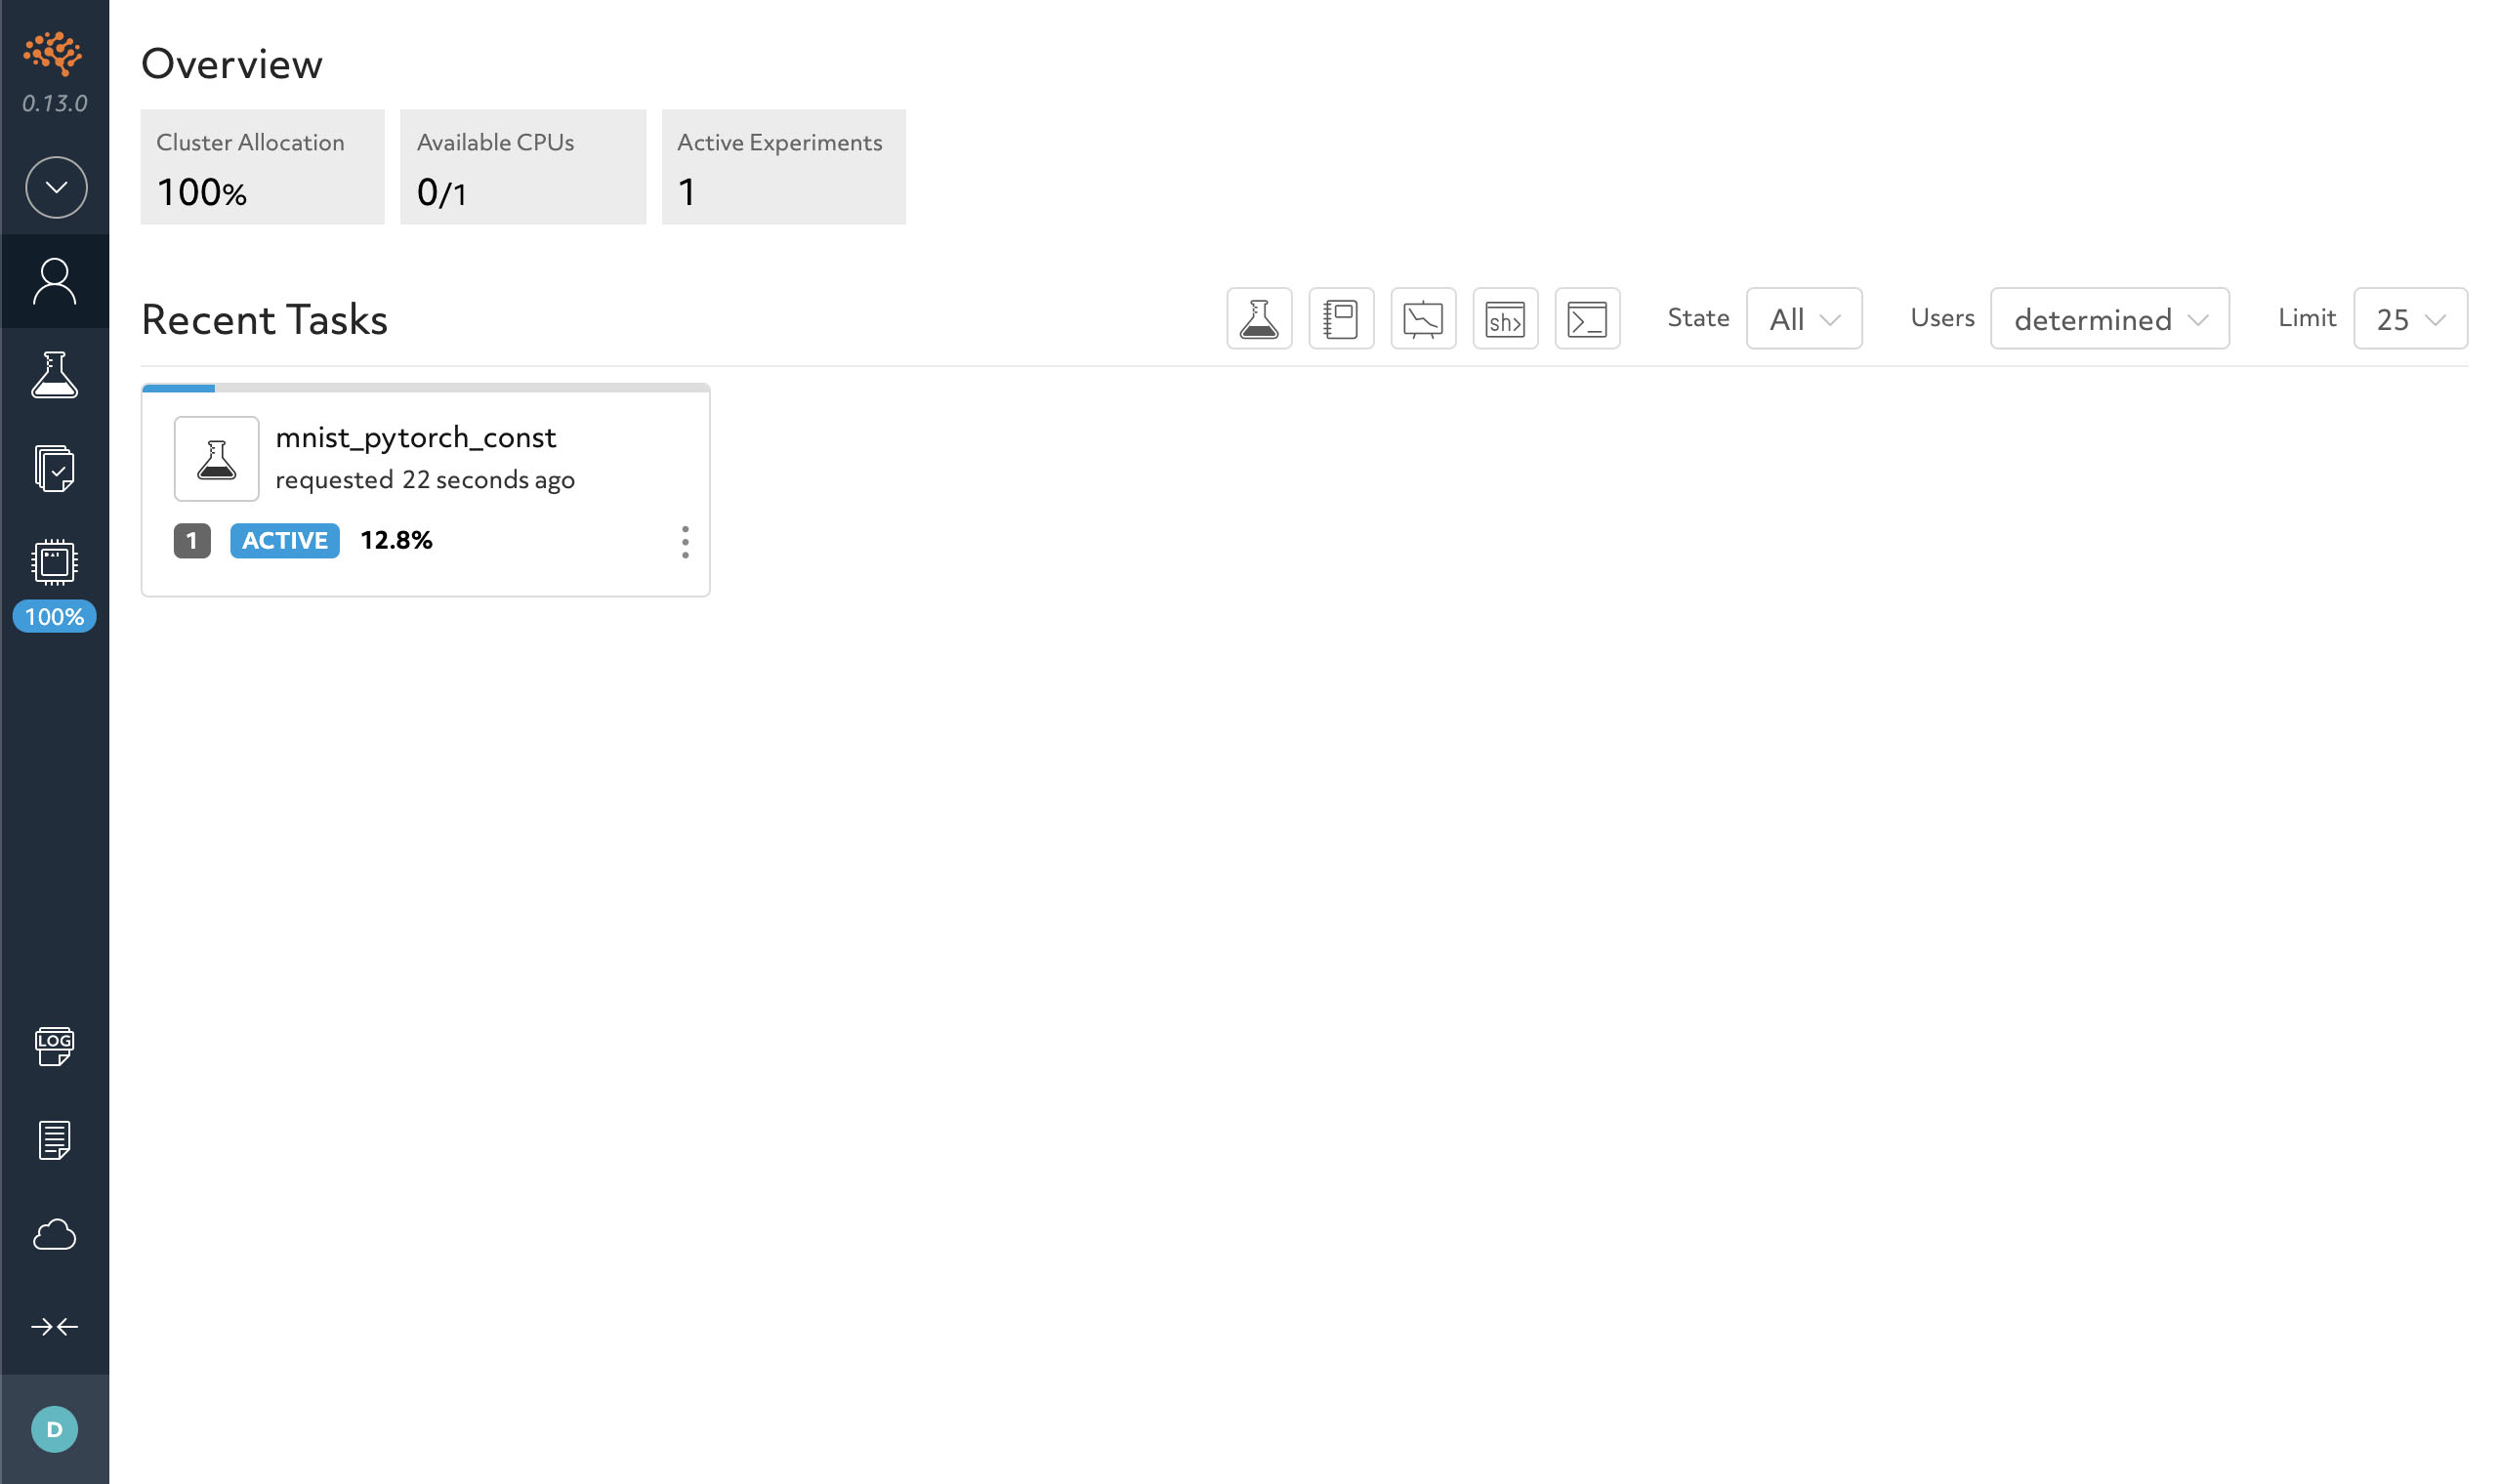The height and width of the screenshot is (1484, 2500).
Task: Toggle the TensorBoard type filter
Action: [x=1423, y=319]
